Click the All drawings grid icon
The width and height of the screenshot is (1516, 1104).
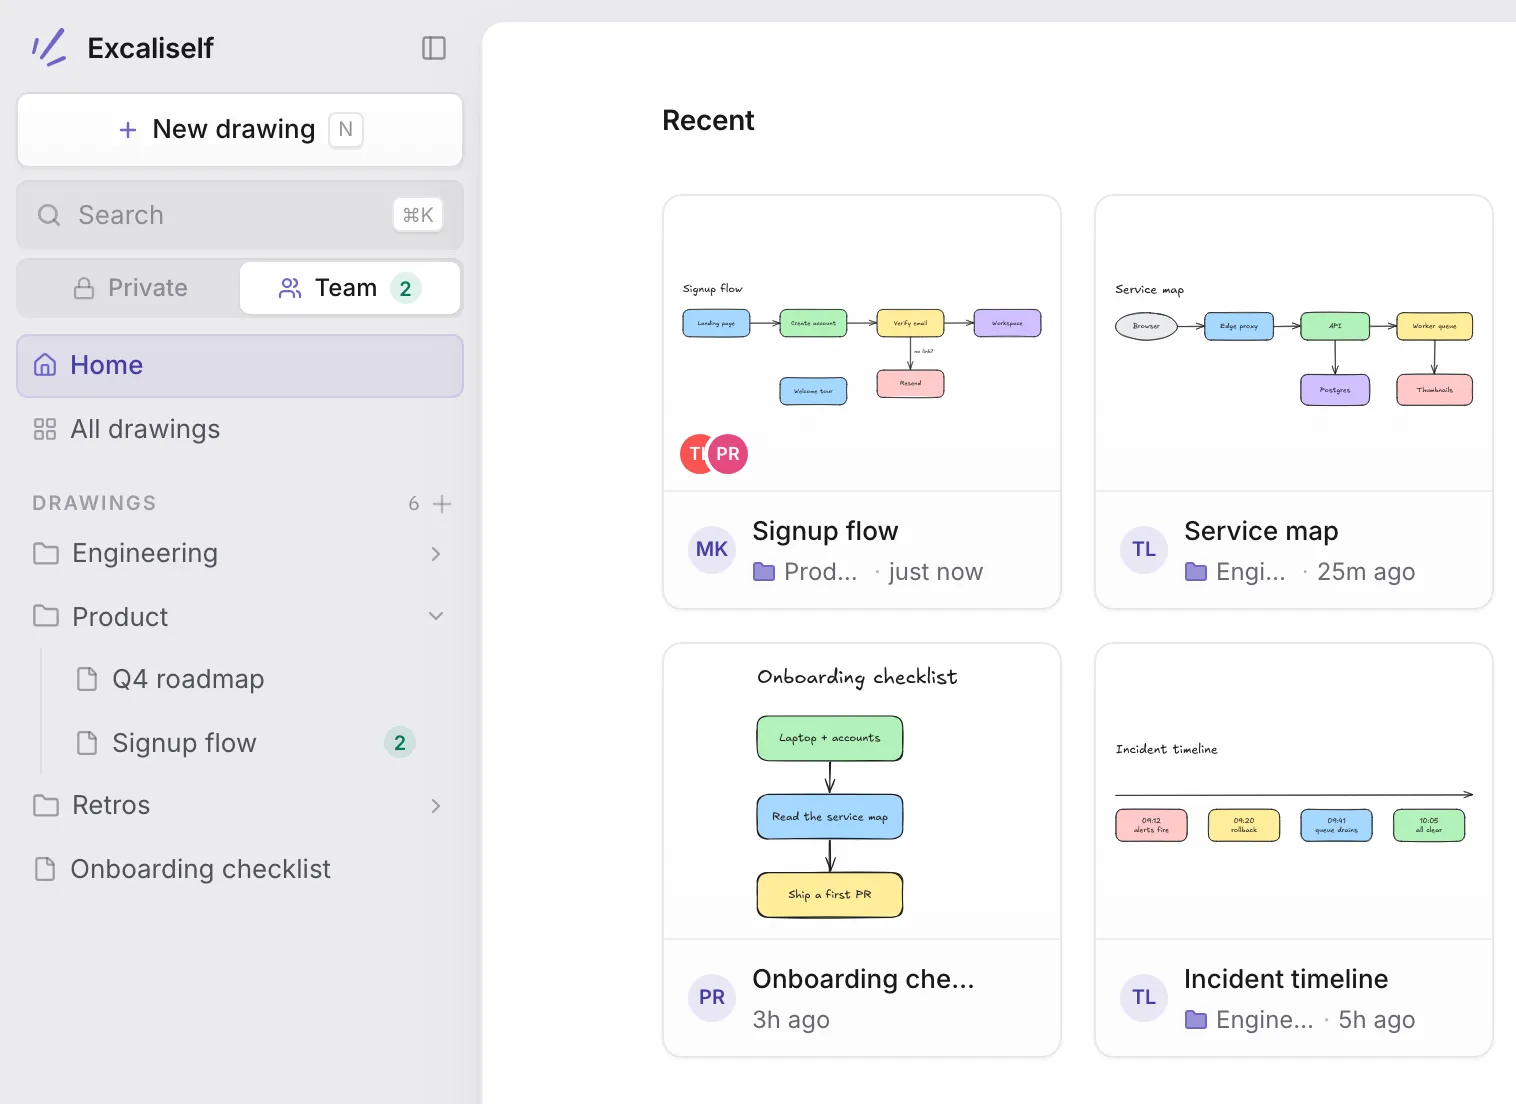point(45,430)
